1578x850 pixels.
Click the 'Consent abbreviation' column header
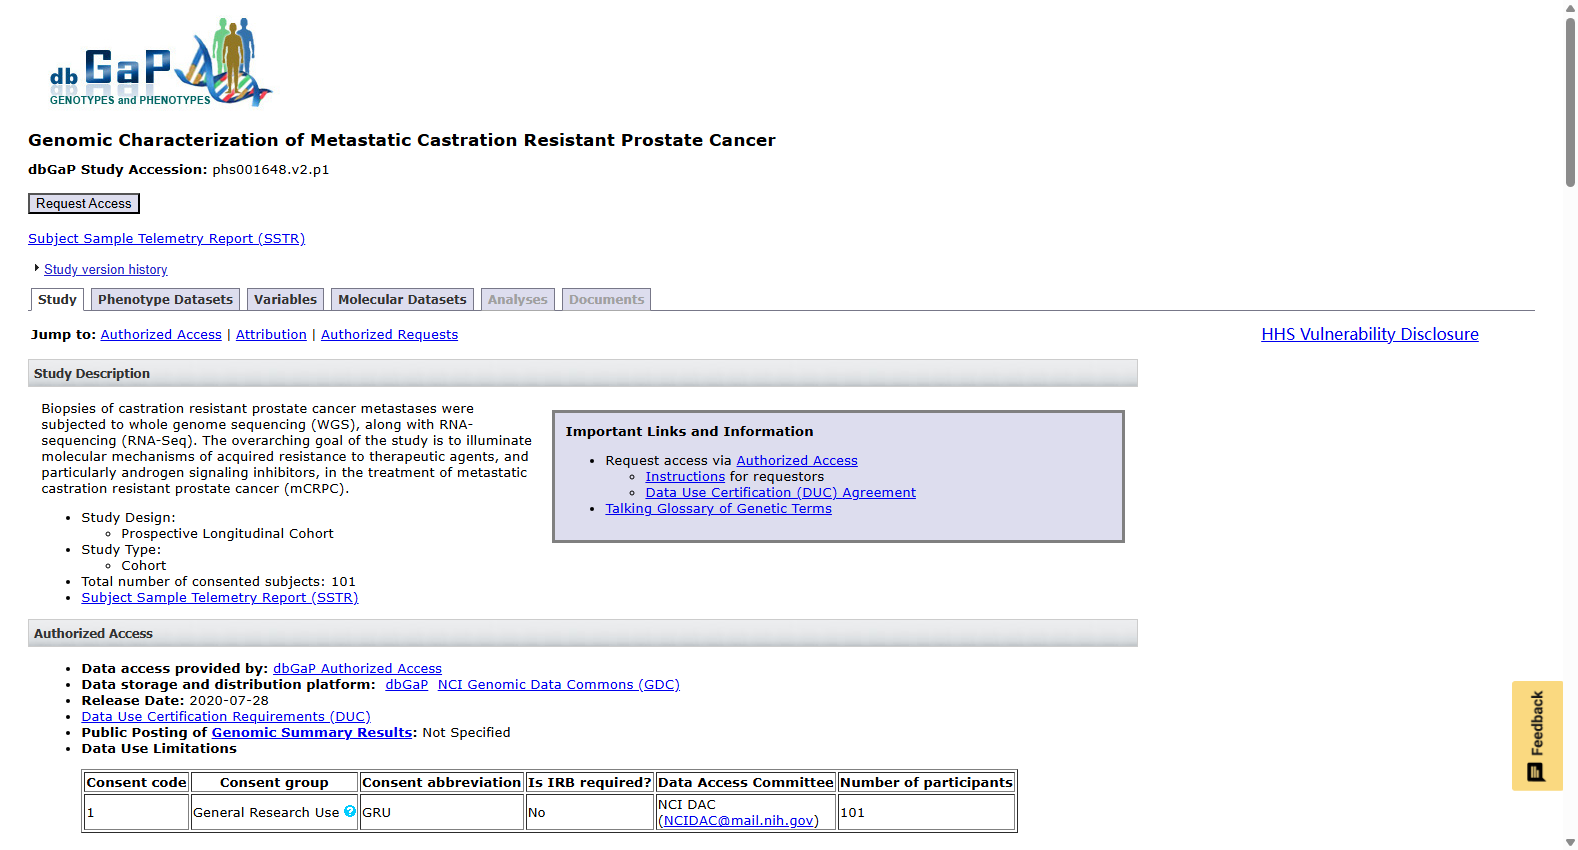point(442,782)
